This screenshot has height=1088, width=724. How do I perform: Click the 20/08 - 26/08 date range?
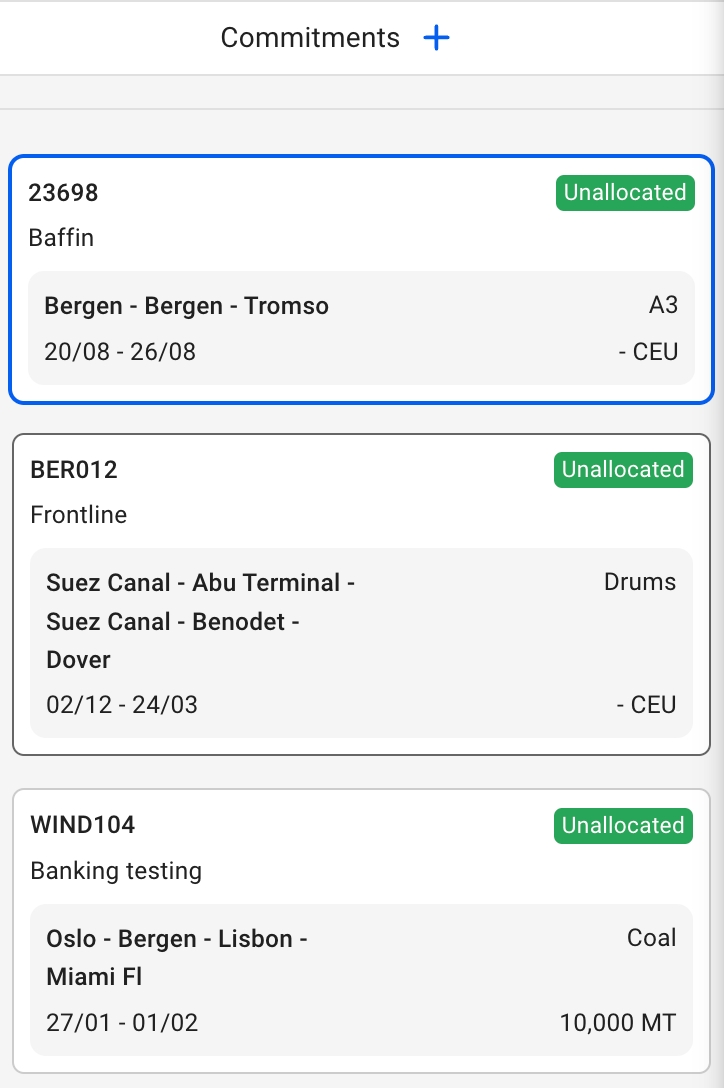pyautogui.click(x=120, y=352)
